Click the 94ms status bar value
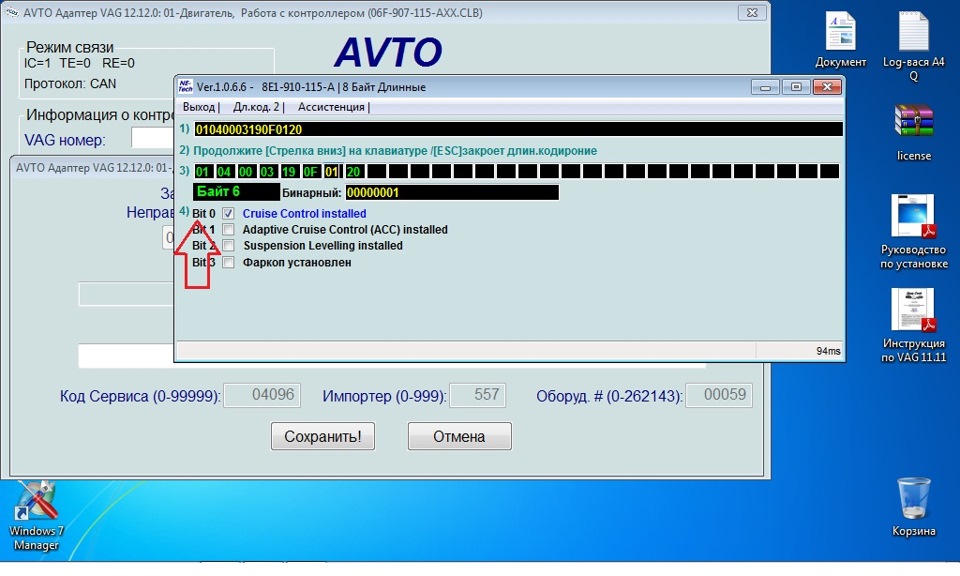 pos(828,351)
